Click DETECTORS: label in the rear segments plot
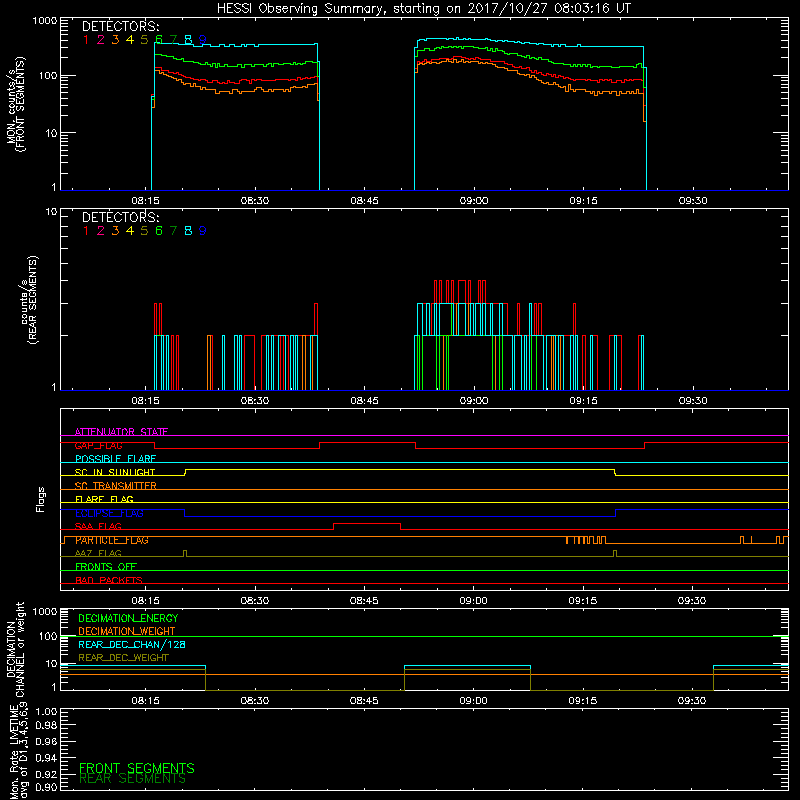The image size is (800, 800). 121,217
